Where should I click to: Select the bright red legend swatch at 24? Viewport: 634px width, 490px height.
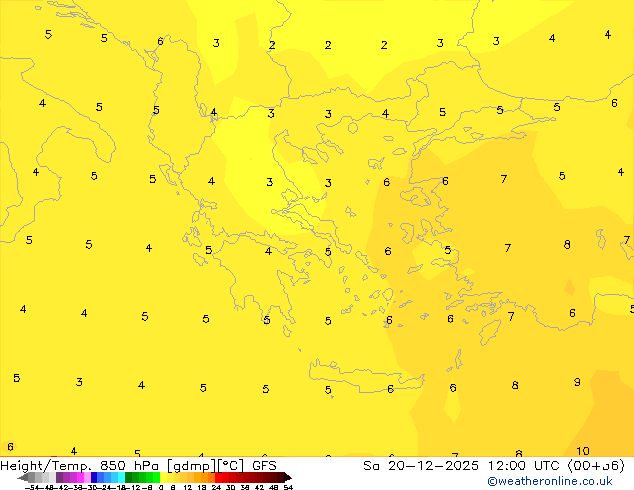coord(218,477)
